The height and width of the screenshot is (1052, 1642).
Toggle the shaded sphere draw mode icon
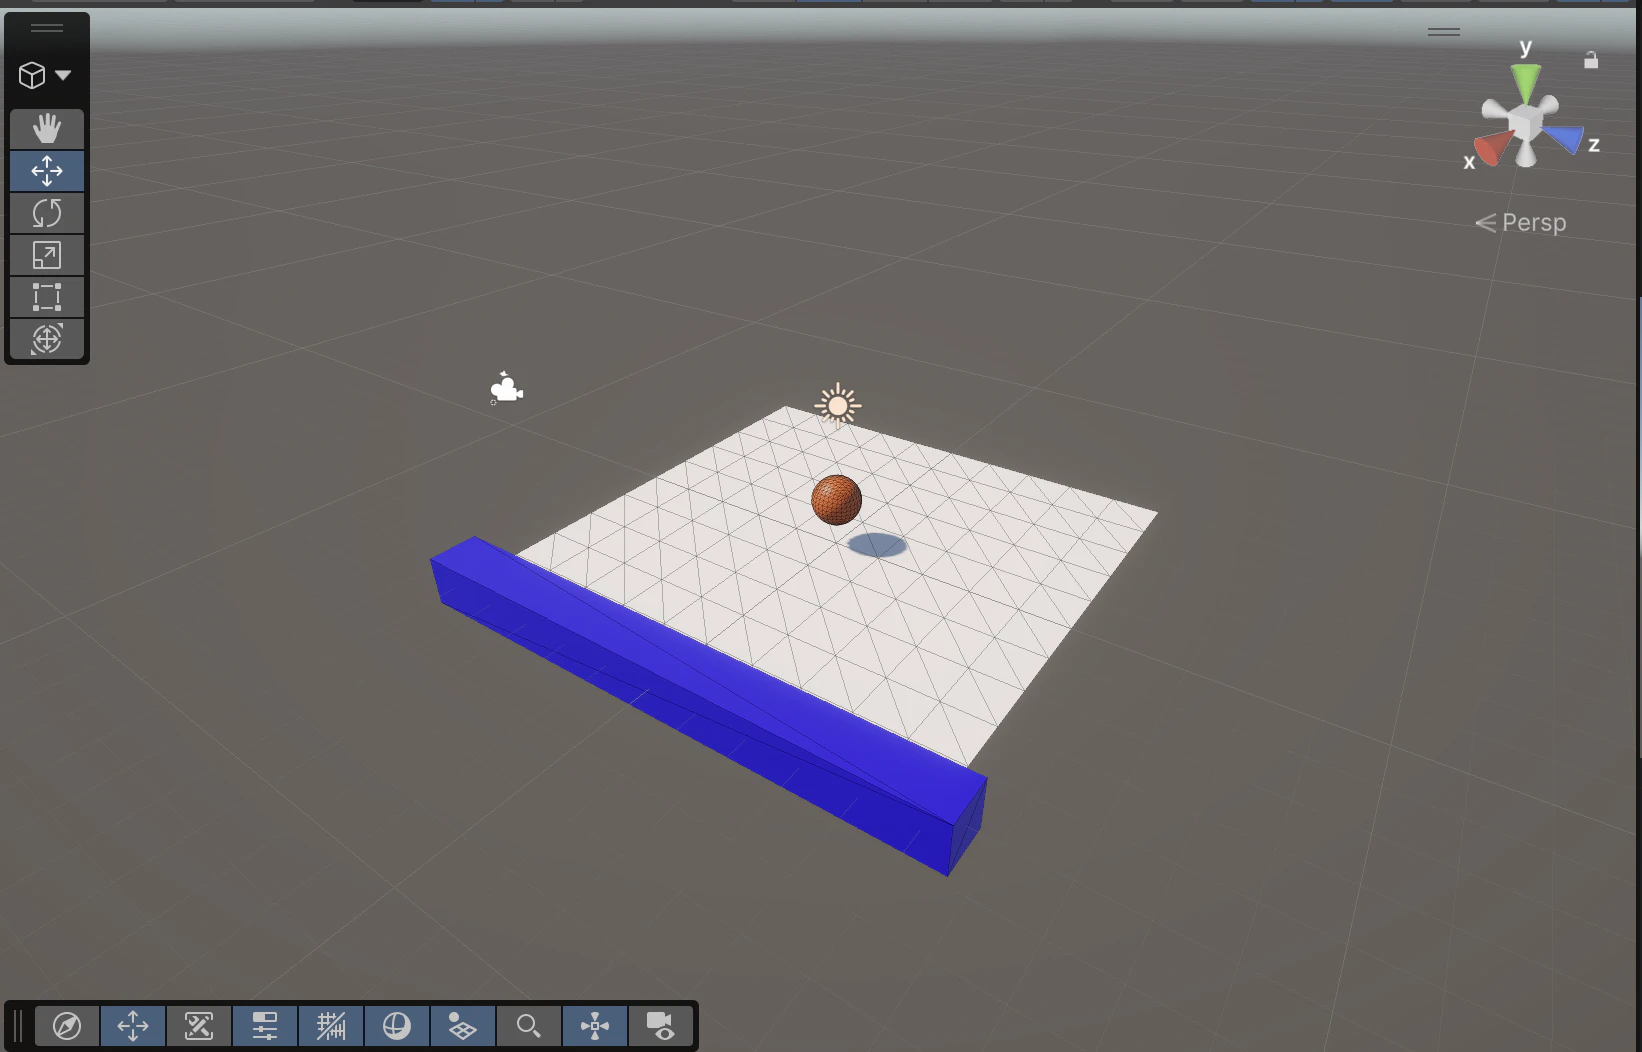tap(397, 1026)
